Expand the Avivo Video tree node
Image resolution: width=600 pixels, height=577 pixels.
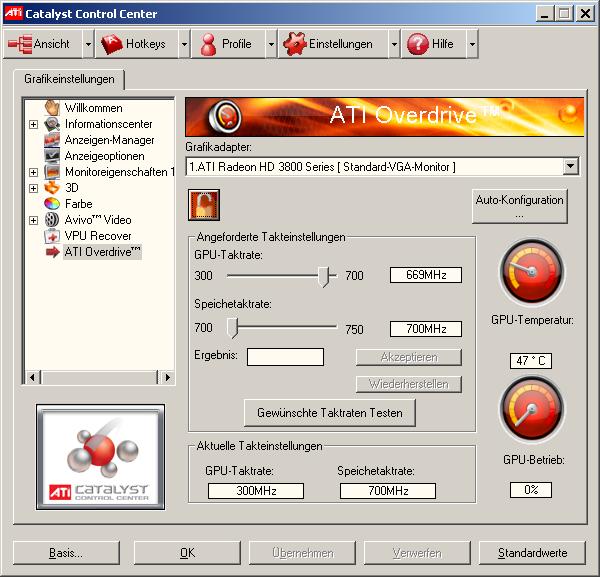[34, 220]
